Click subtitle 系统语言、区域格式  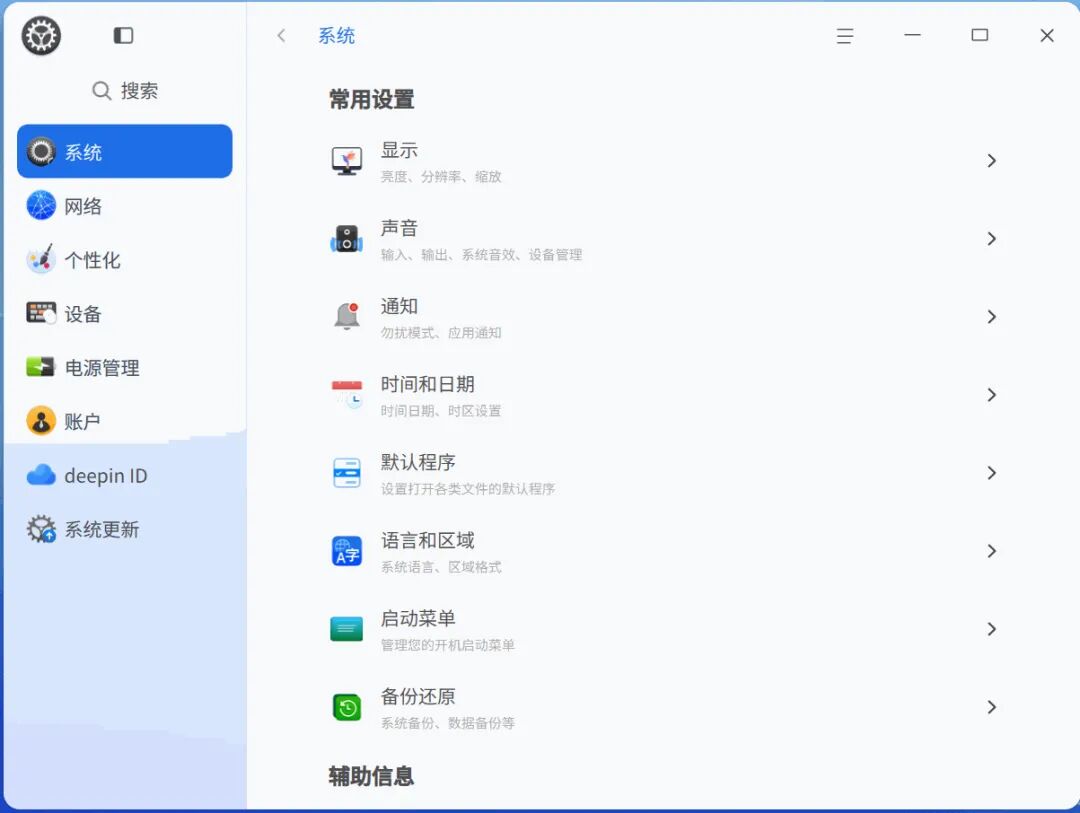click(x=441, y=567)
